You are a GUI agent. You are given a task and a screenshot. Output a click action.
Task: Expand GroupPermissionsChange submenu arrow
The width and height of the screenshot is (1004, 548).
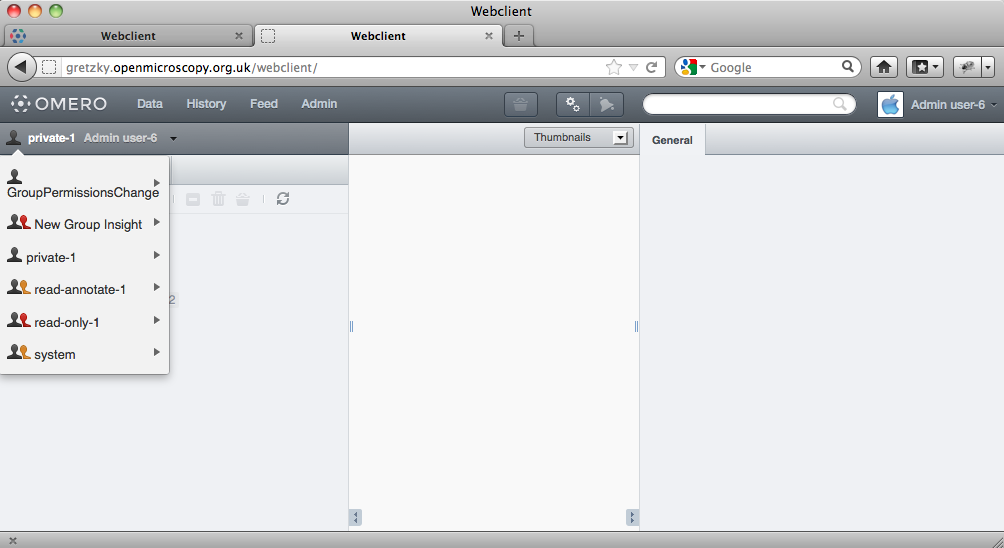pyautogui.click(x=157, y=182)
